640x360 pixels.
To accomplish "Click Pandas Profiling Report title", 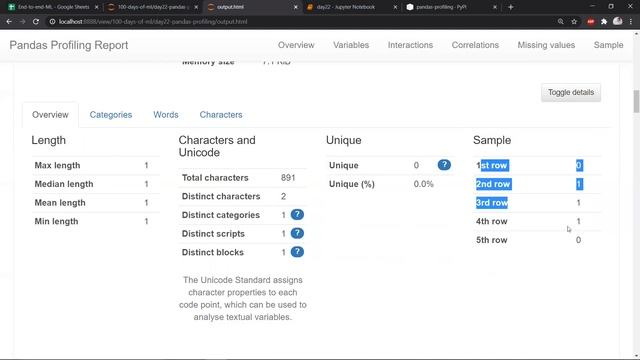I will [x=69, y=45].
